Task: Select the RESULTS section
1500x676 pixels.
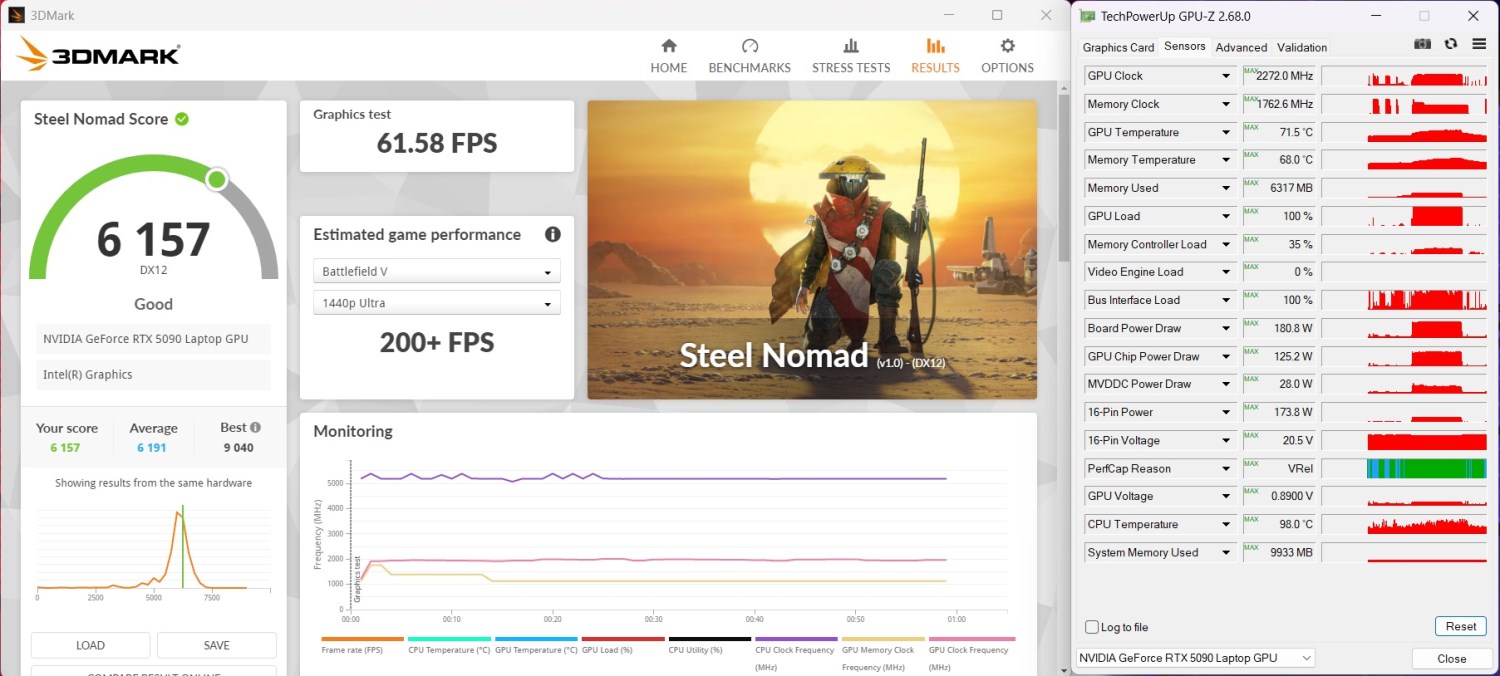Action: point(935,56)
